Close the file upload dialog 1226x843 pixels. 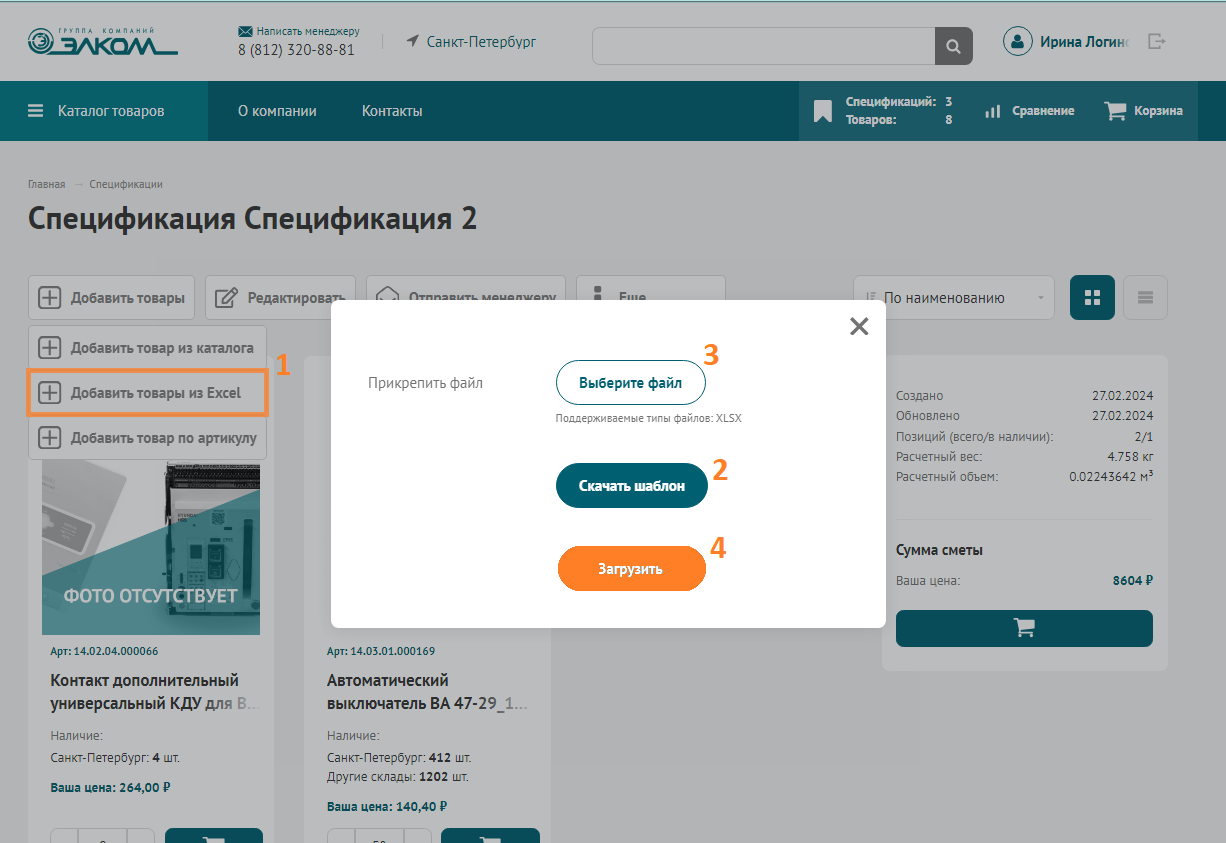click(858, 326)
